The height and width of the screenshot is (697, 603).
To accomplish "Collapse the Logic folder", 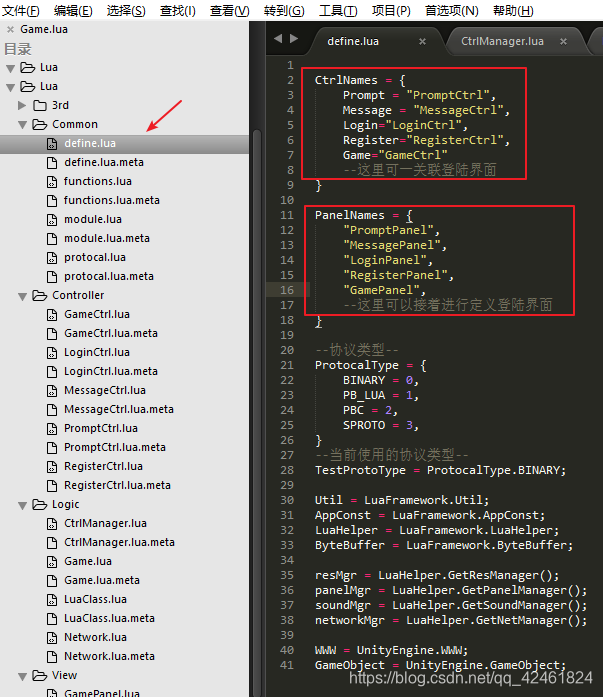I will (23, 505).
